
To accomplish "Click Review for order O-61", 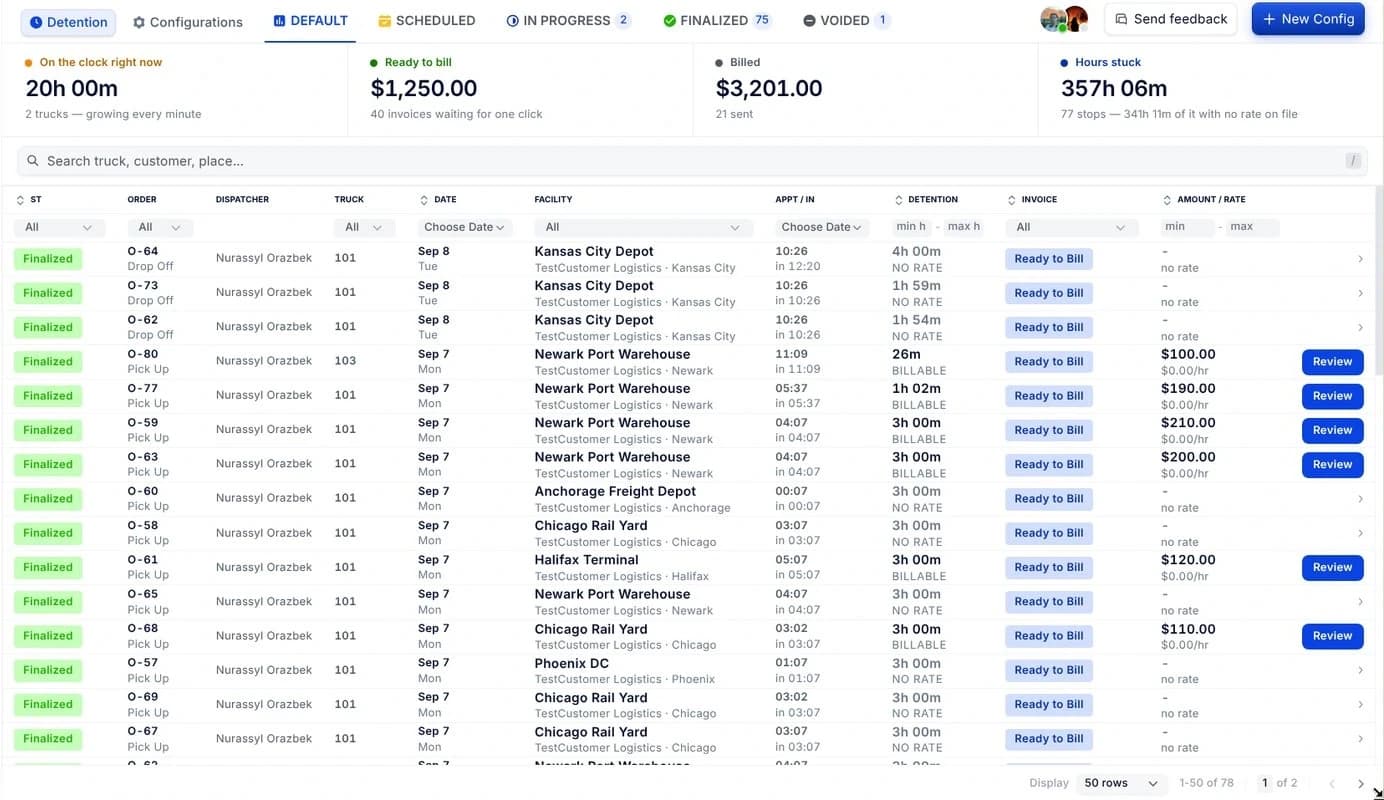I will (x=1333, y=568).
